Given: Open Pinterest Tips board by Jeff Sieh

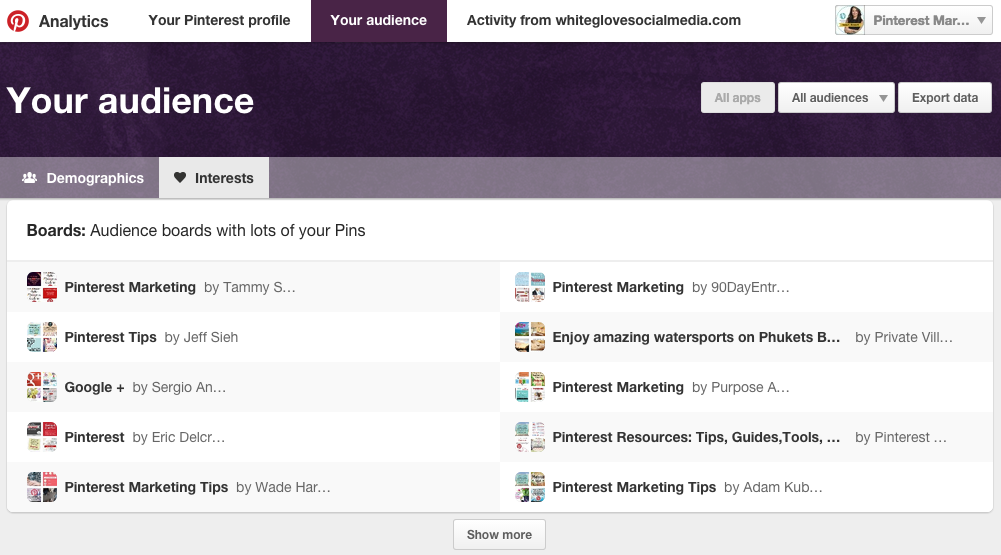Looking at the screenshot, I should 110,337.
